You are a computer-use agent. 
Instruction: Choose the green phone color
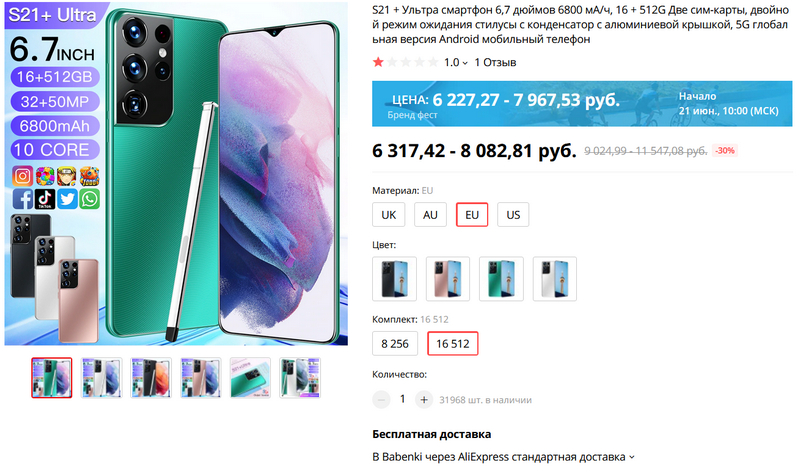point(500,279)
